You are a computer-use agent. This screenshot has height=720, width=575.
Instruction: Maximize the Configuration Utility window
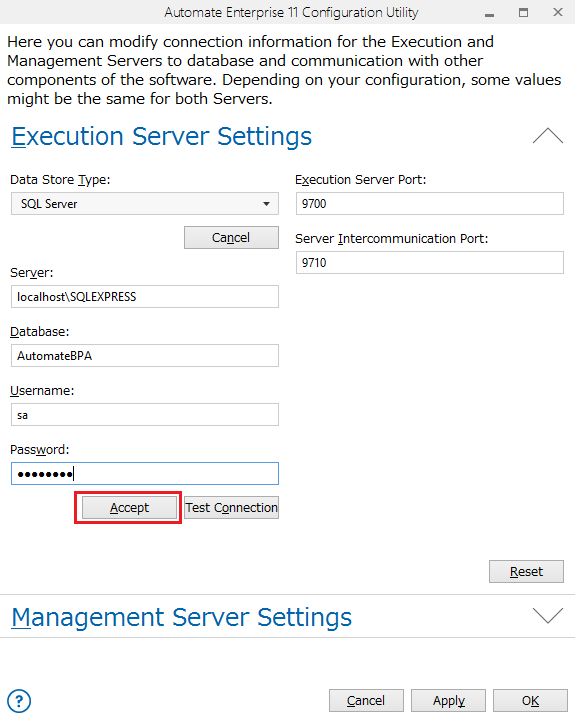[524, 12]
